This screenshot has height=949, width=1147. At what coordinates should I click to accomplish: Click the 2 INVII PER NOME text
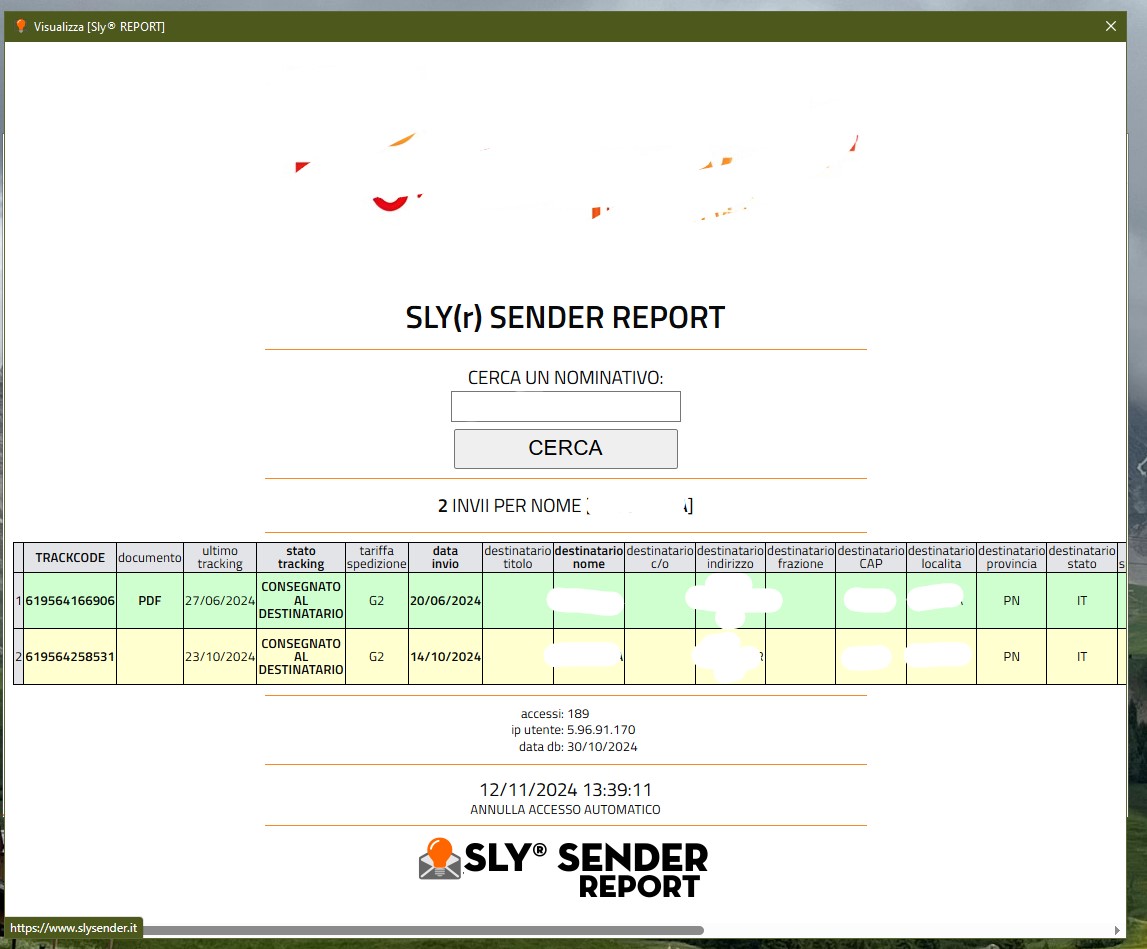pyautogui.click(x=510, y=506)
